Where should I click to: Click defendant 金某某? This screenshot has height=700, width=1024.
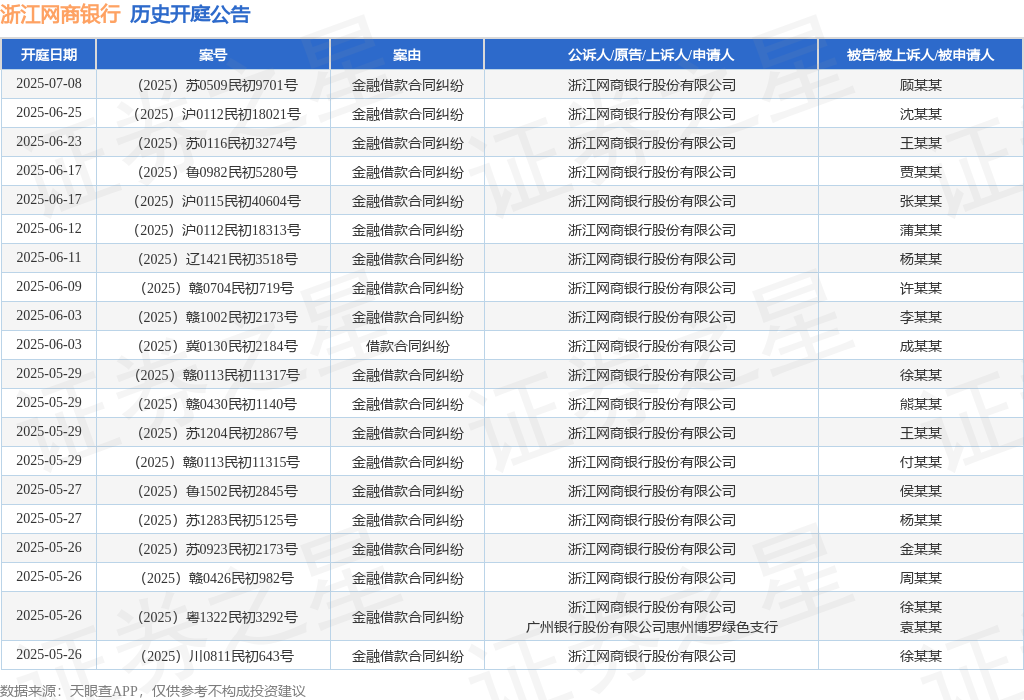(x=921, y=549)
